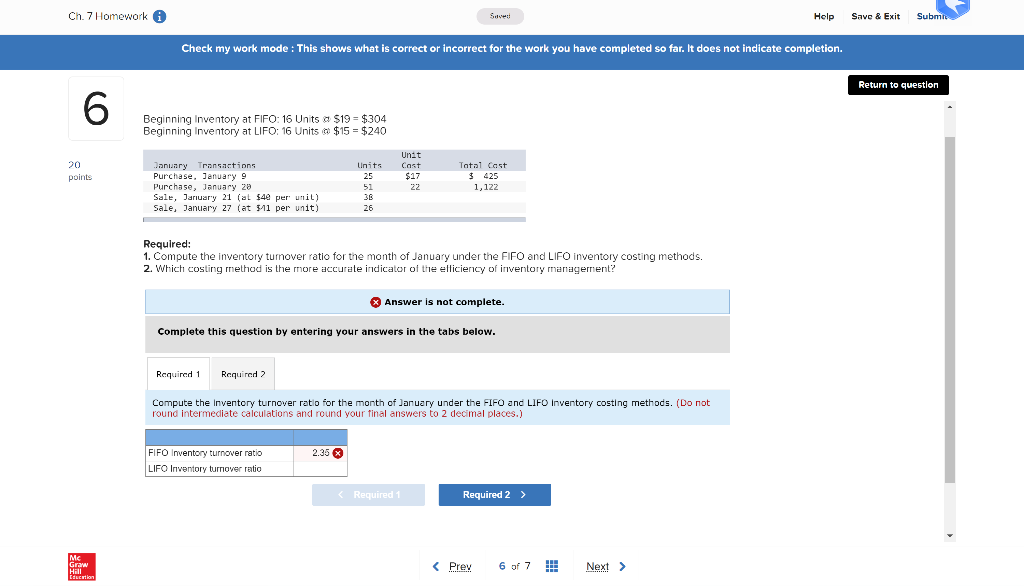This screenshot has height=586, width=1024.
Task: Click the info icon beside Ch. 7 Homework
Action: (x=158, y=16)
